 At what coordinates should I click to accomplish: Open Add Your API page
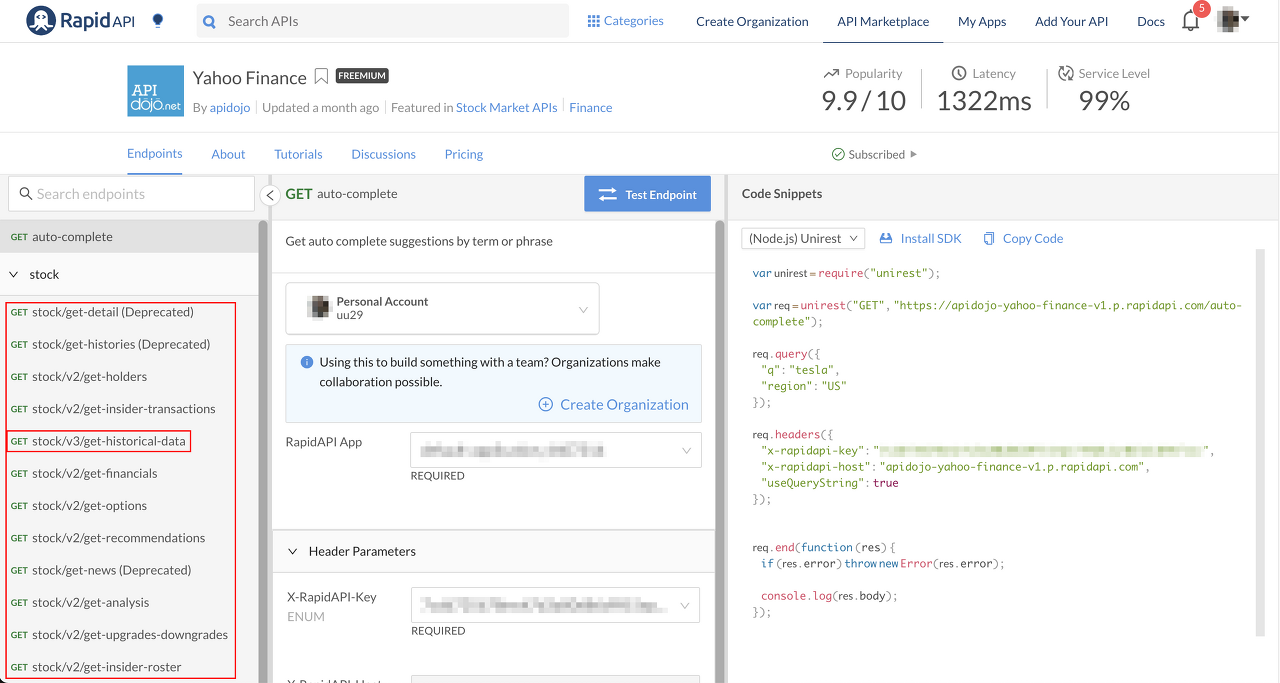click(1072, 21)
